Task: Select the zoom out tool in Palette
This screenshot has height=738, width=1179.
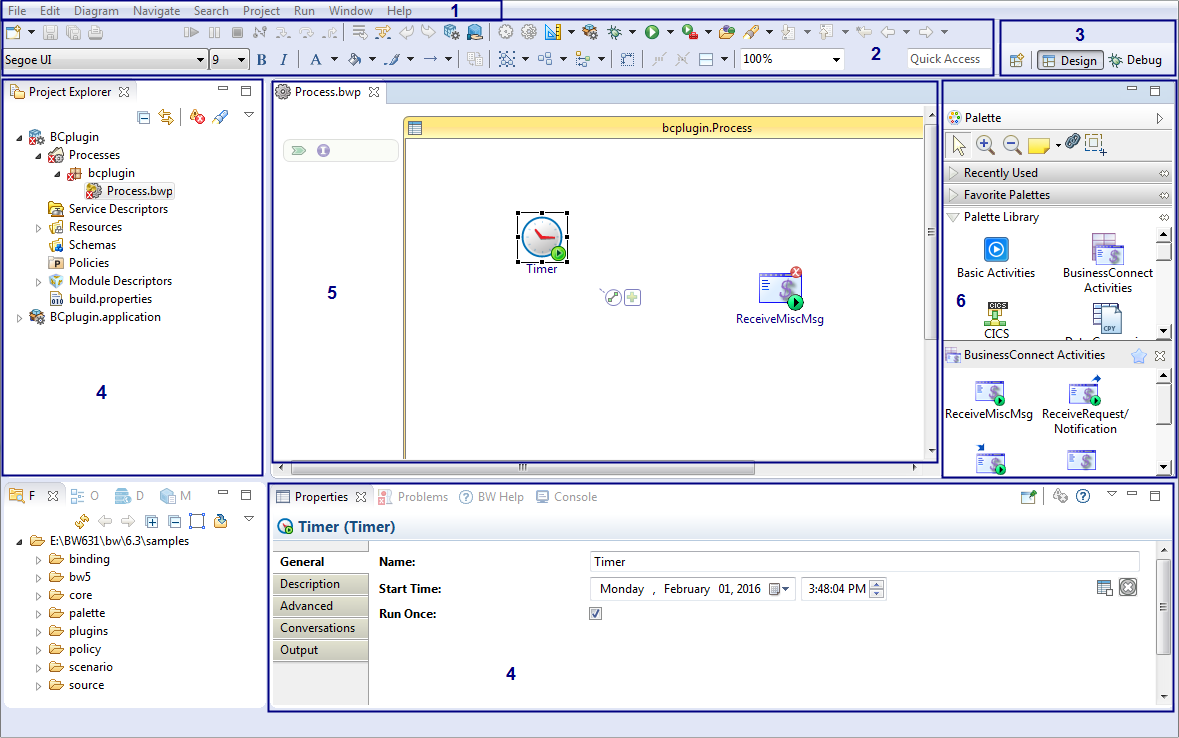Action: (1011, 145)
